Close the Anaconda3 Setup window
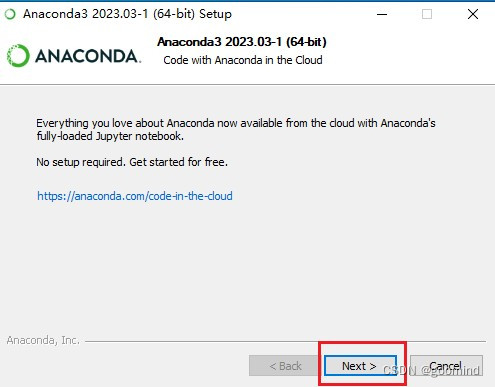The image size is (495, 387). 473,14
